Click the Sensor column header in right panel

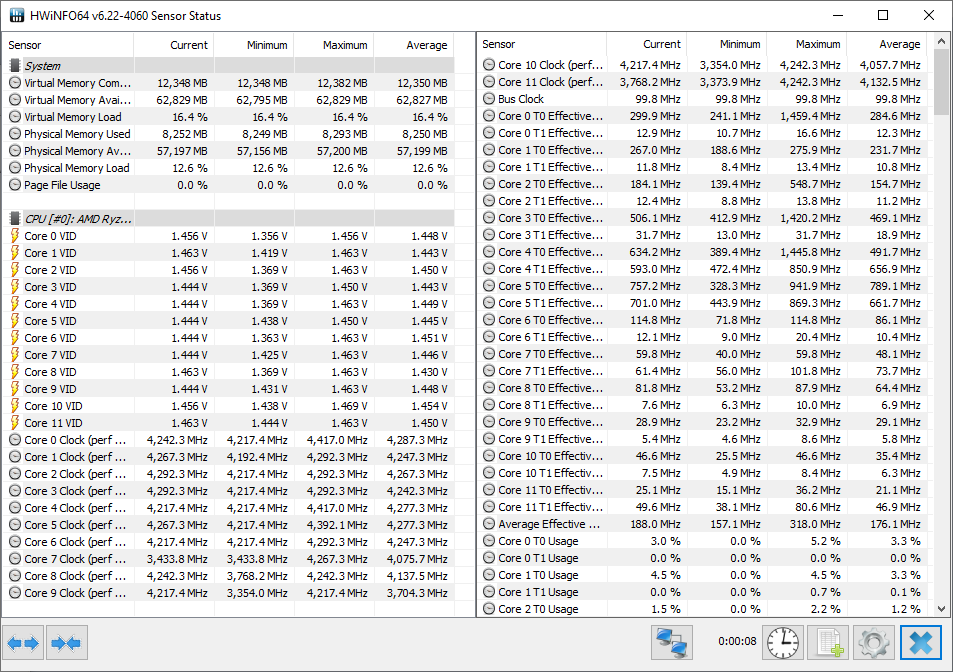coord(542,44)
